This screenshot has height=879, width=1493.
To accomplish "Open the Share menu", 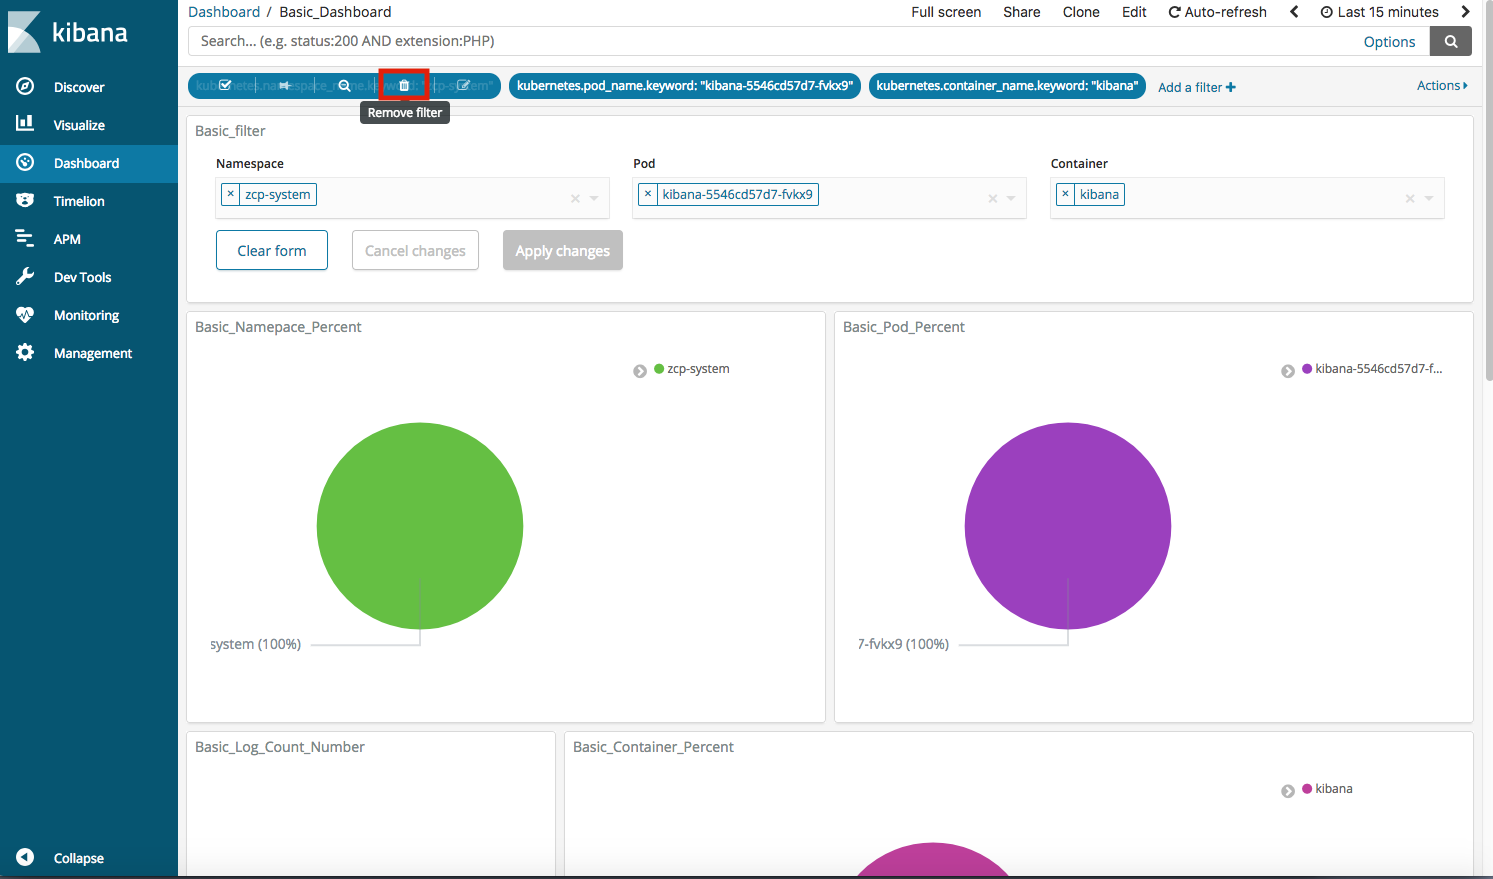I will (x=1022, y=12).
